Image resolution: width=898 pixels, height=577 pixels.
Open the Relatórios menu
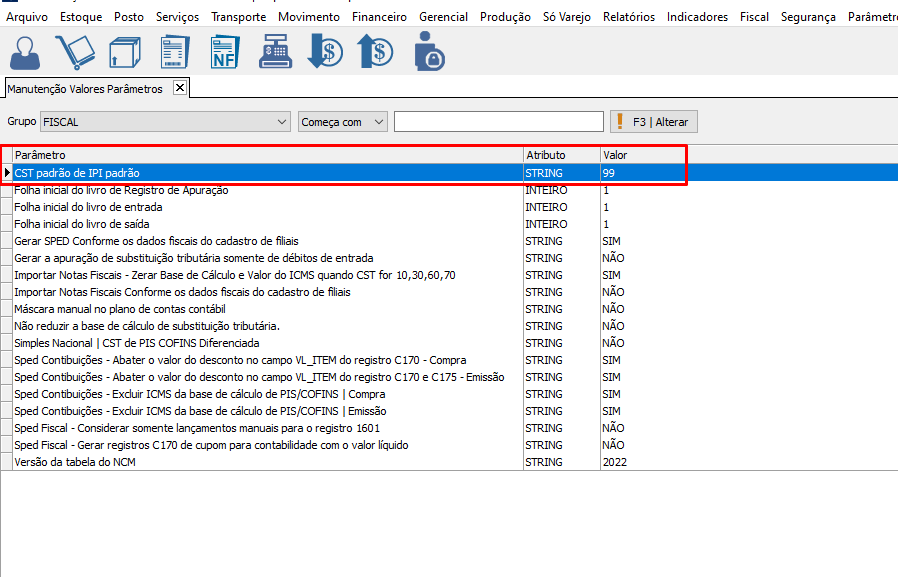pyautogui.click(x=629, y=17)
